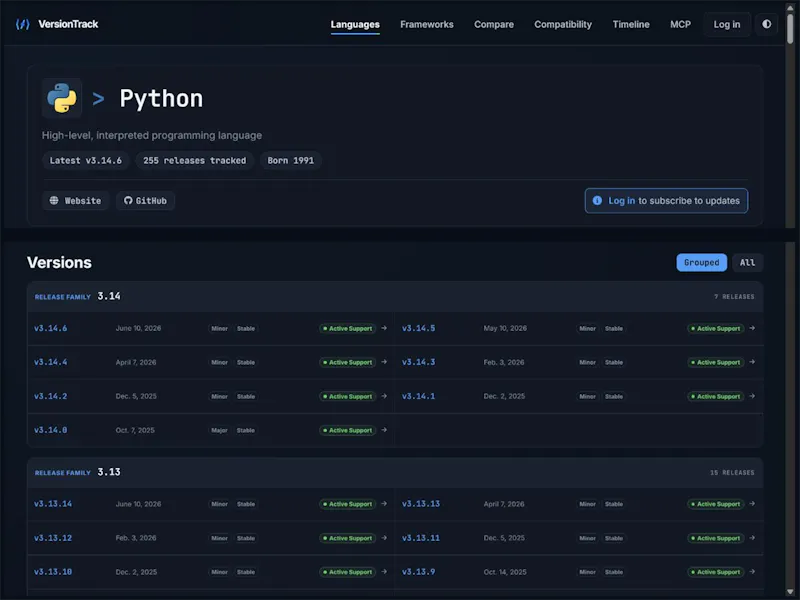Image resolution: width=800 pixels, height=600 pixels.
Task: Click the info icon in subscribe banner
Action: coord(597,201)
